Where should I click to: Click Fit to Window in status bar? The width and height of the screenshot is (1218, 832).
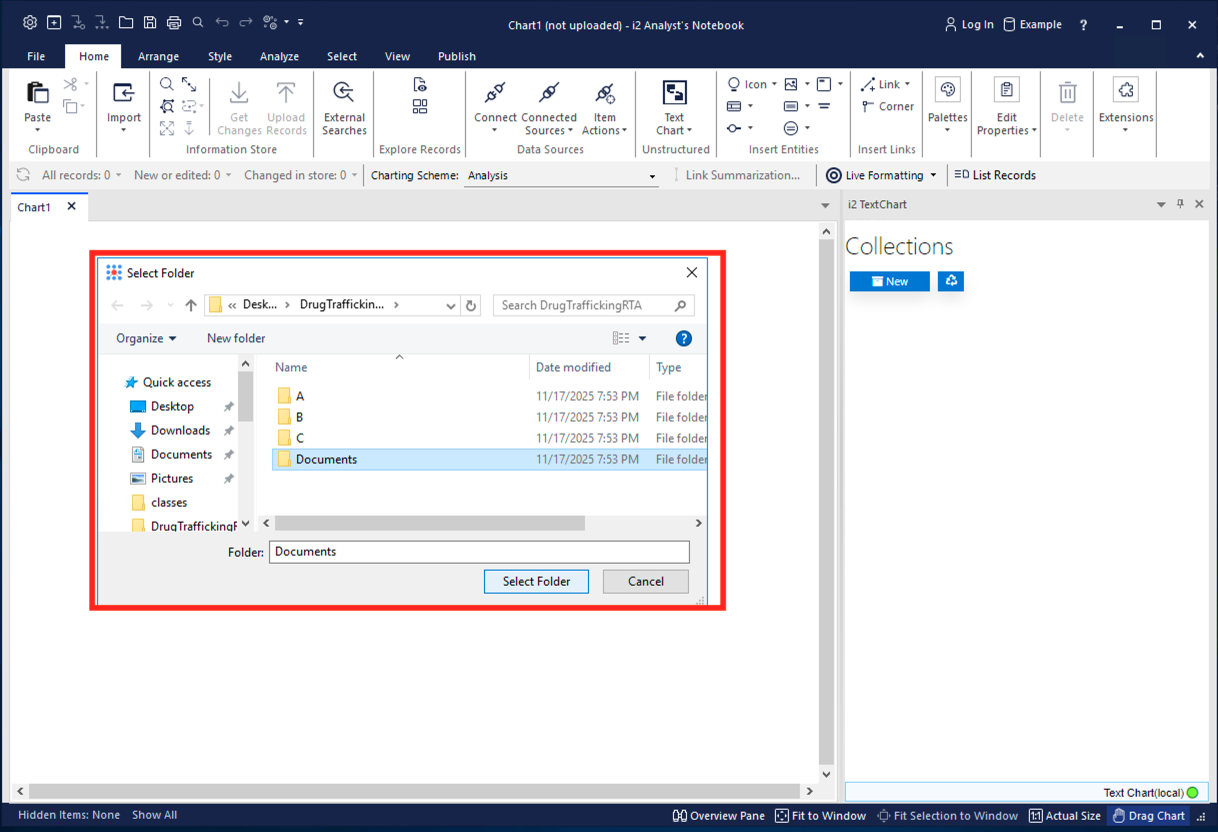pos(820,815)
